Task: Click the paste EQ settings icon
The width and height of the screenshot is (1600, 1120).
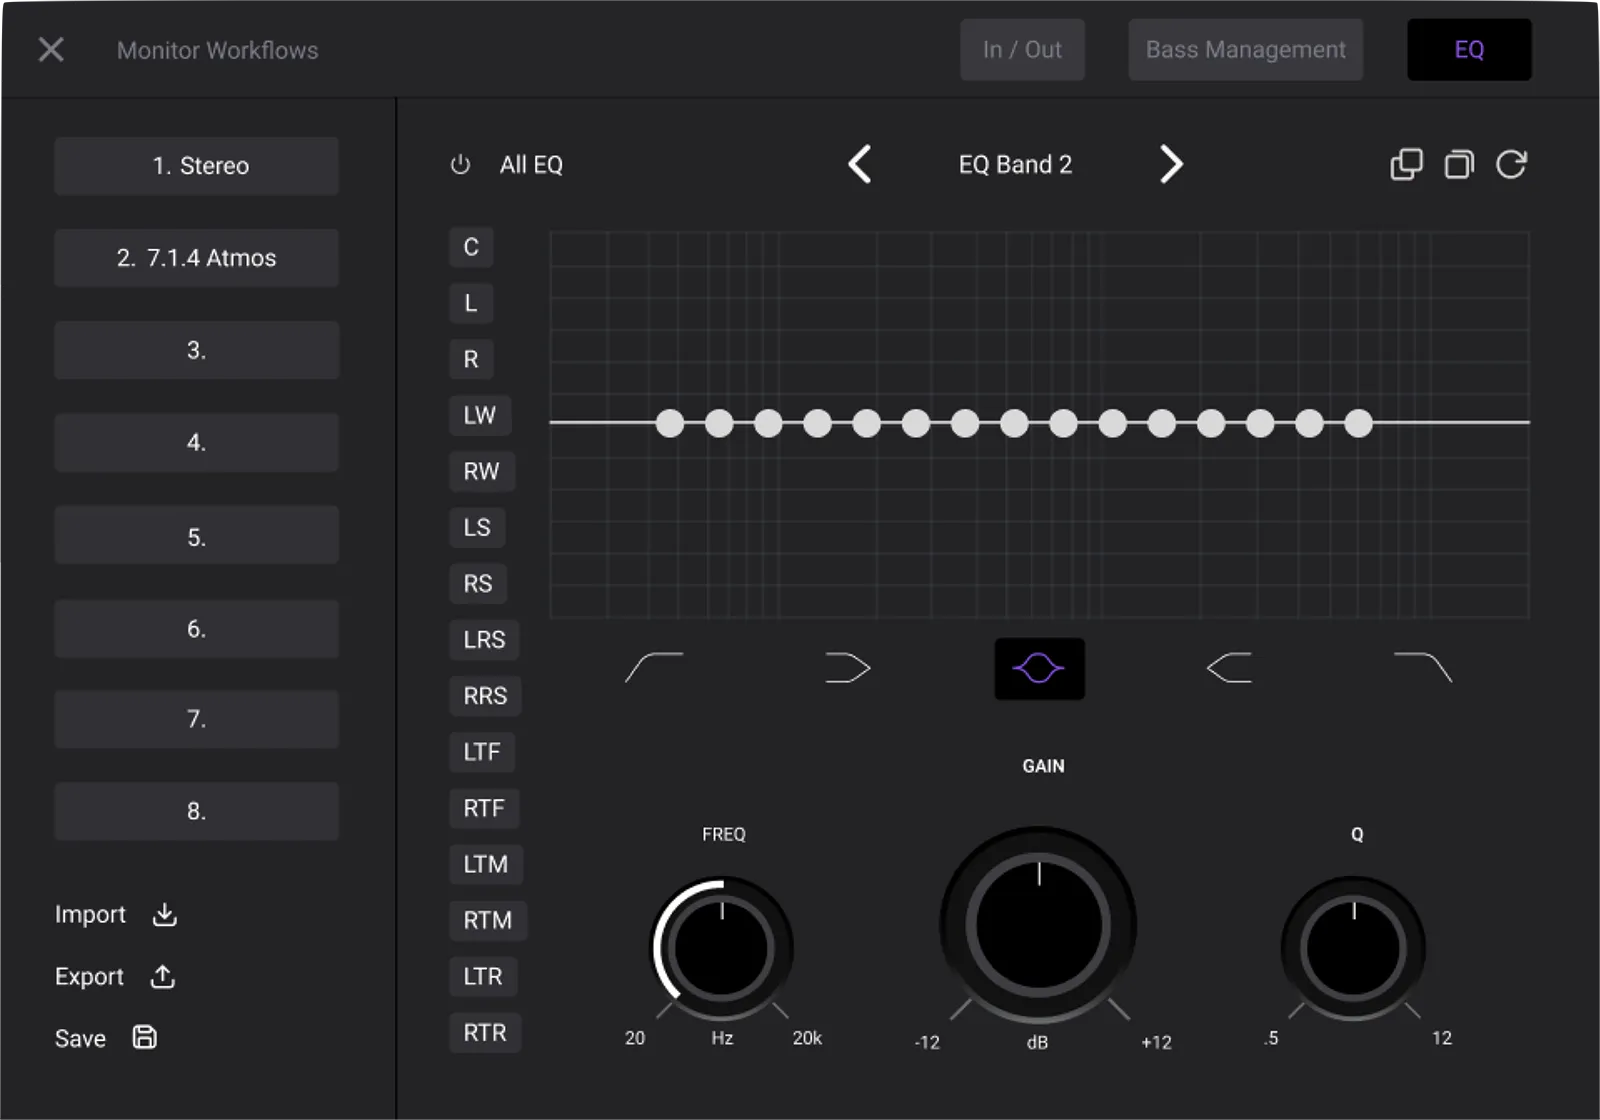Action: pos(1459,164)
